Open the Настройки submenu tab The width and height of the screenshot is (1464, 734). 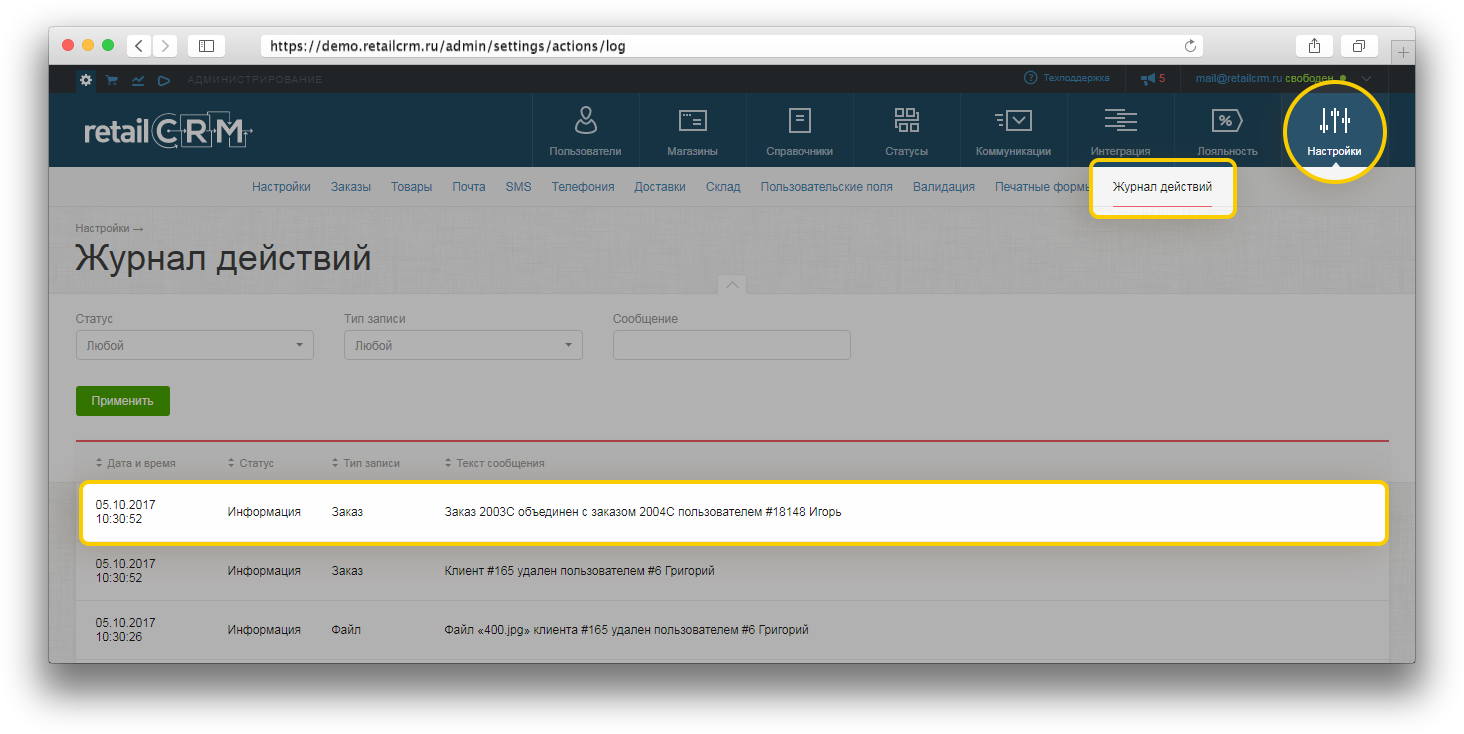[x=281, y=186]
